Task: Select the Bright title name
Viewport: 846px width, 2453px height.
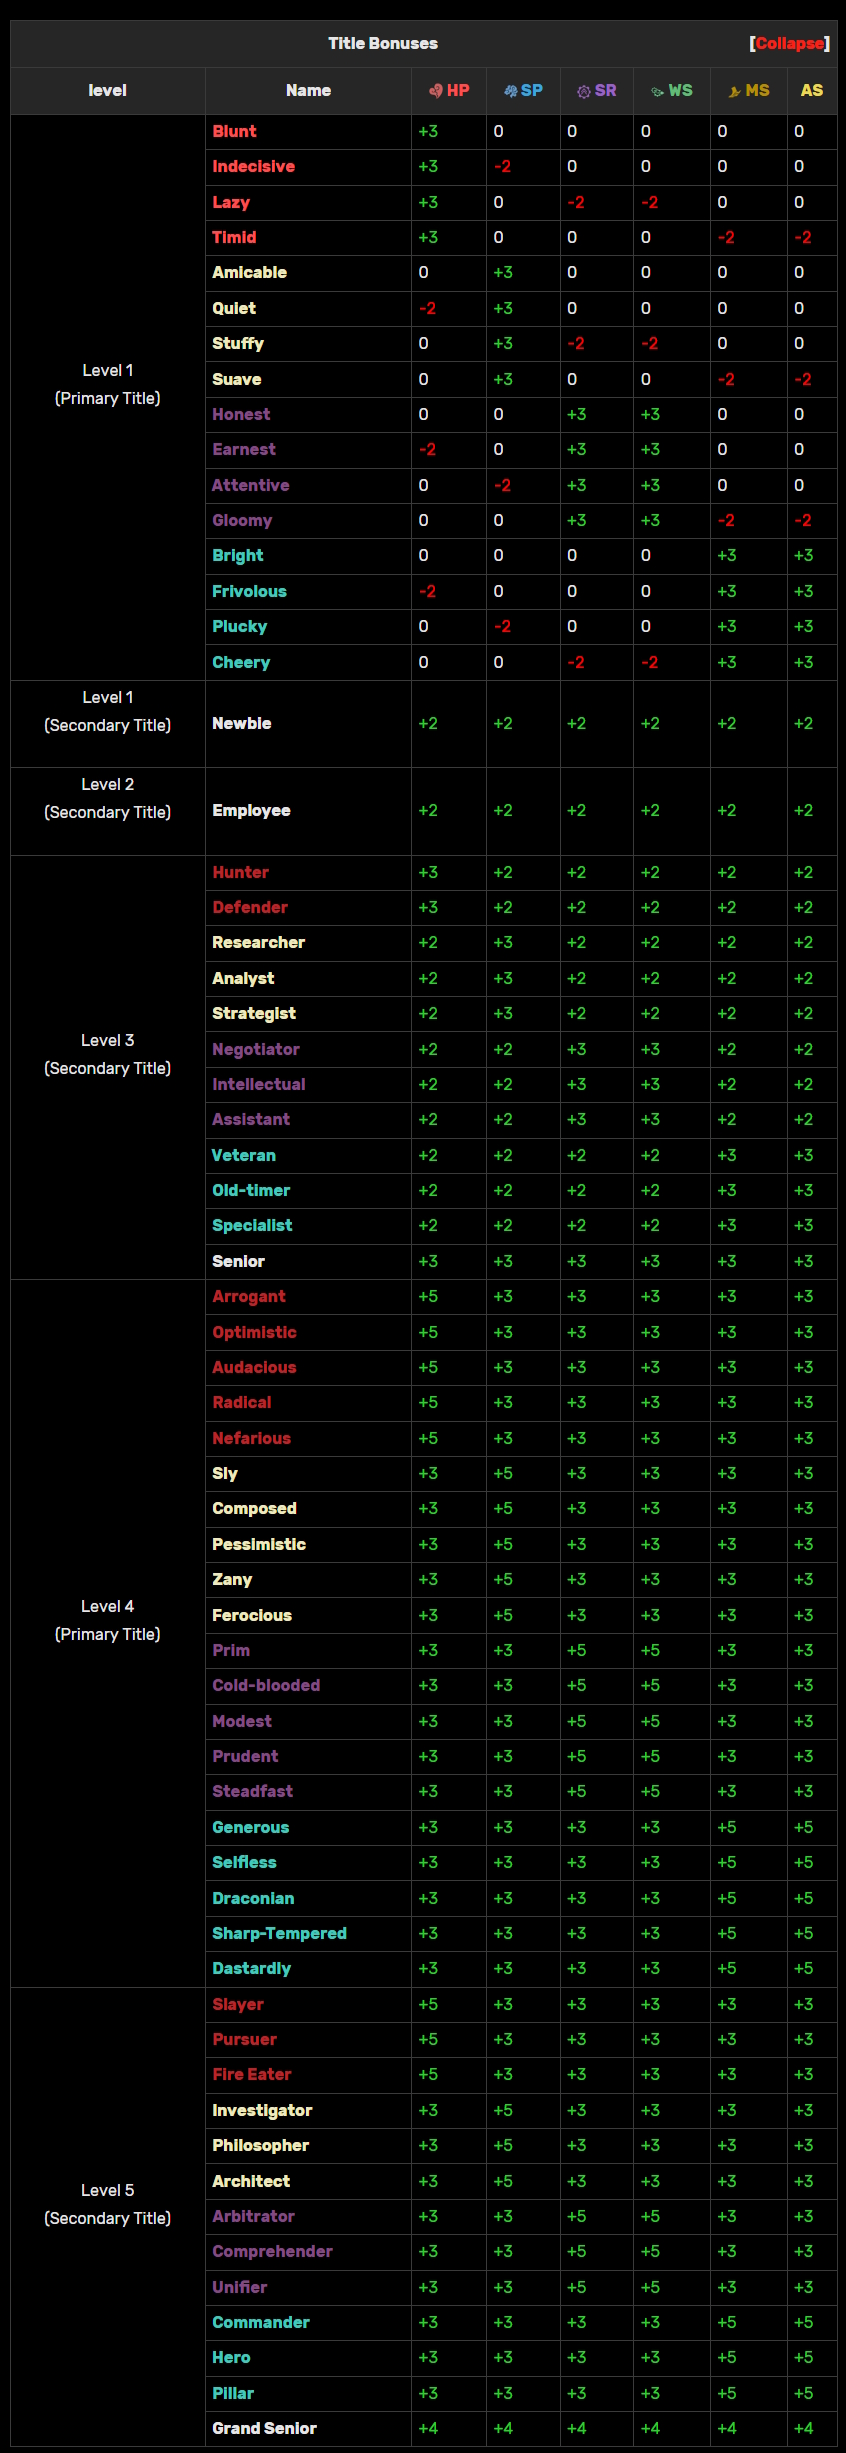Action: pyautogui.click(x=238, y=556)
